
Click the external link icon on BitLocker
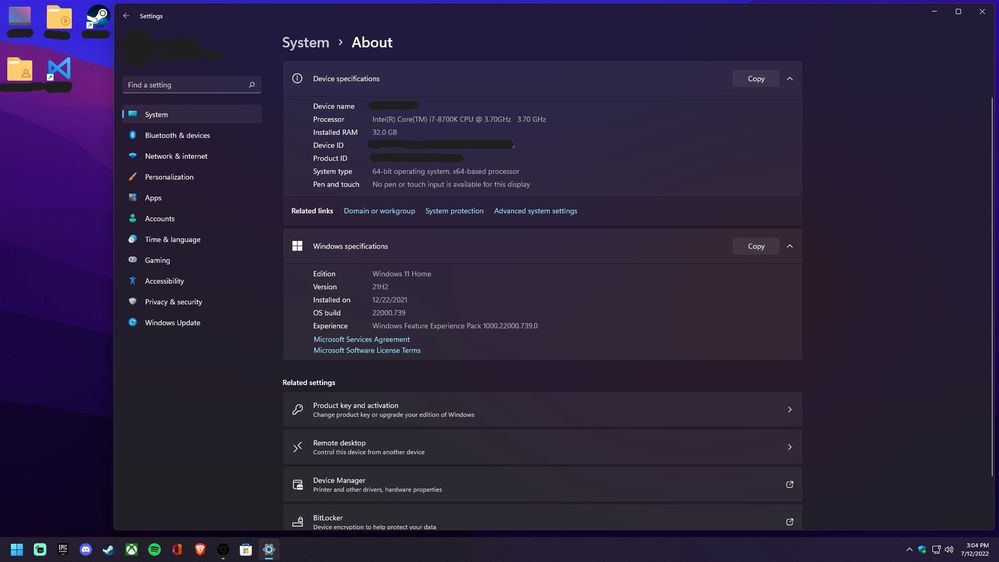tap(789, 522)
